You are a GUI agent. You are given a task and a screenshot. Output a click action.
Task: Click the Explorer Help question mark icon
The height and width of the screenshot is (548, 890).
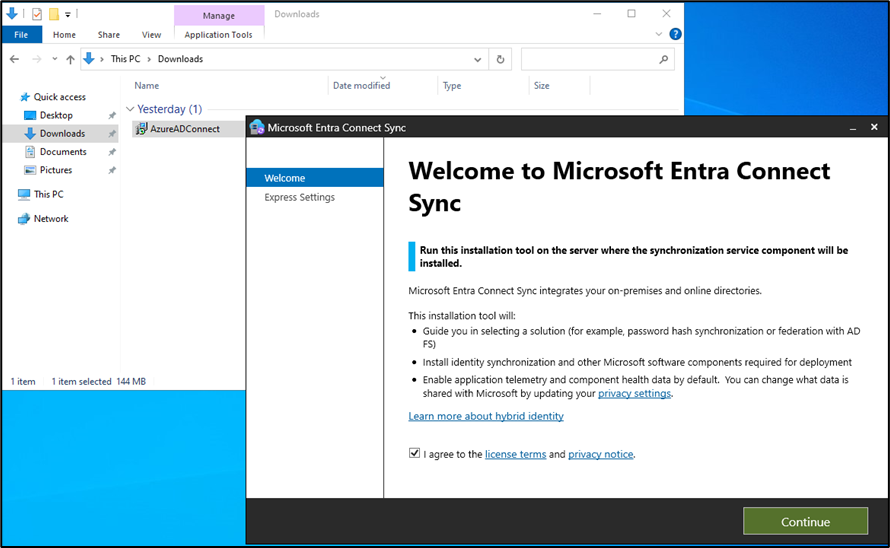(x=675, y=34)
